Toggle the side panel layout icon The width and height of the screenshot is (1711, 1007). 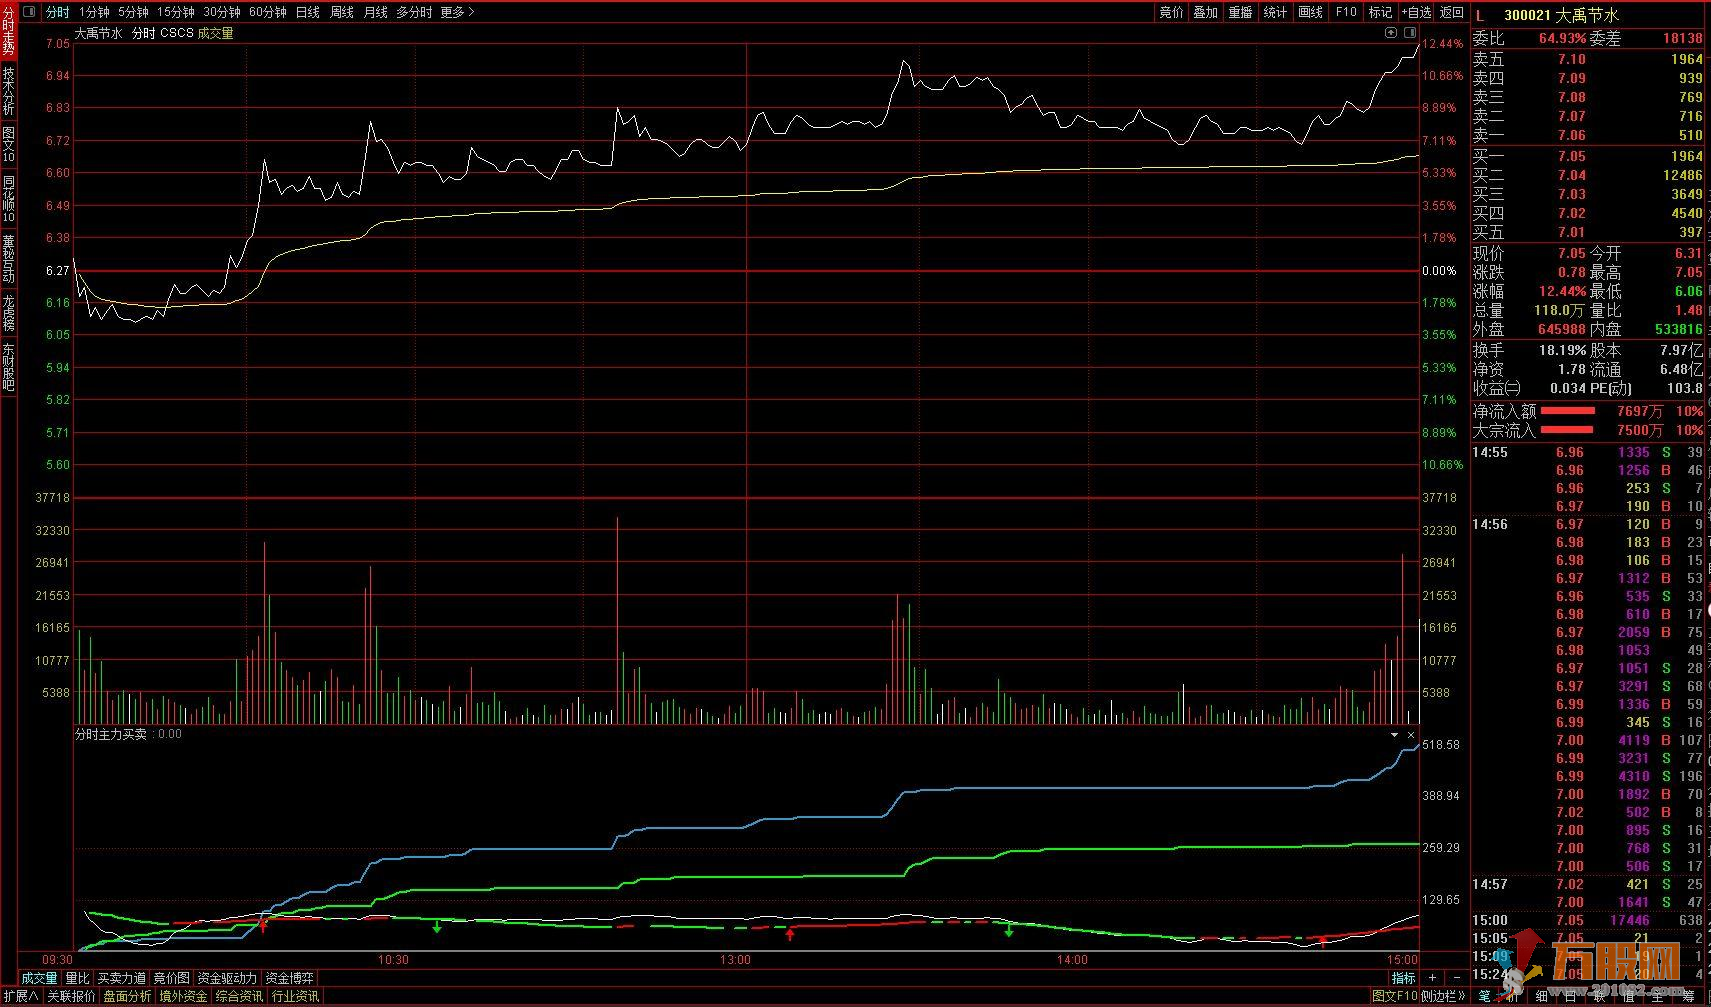[x=1410, y=33]
